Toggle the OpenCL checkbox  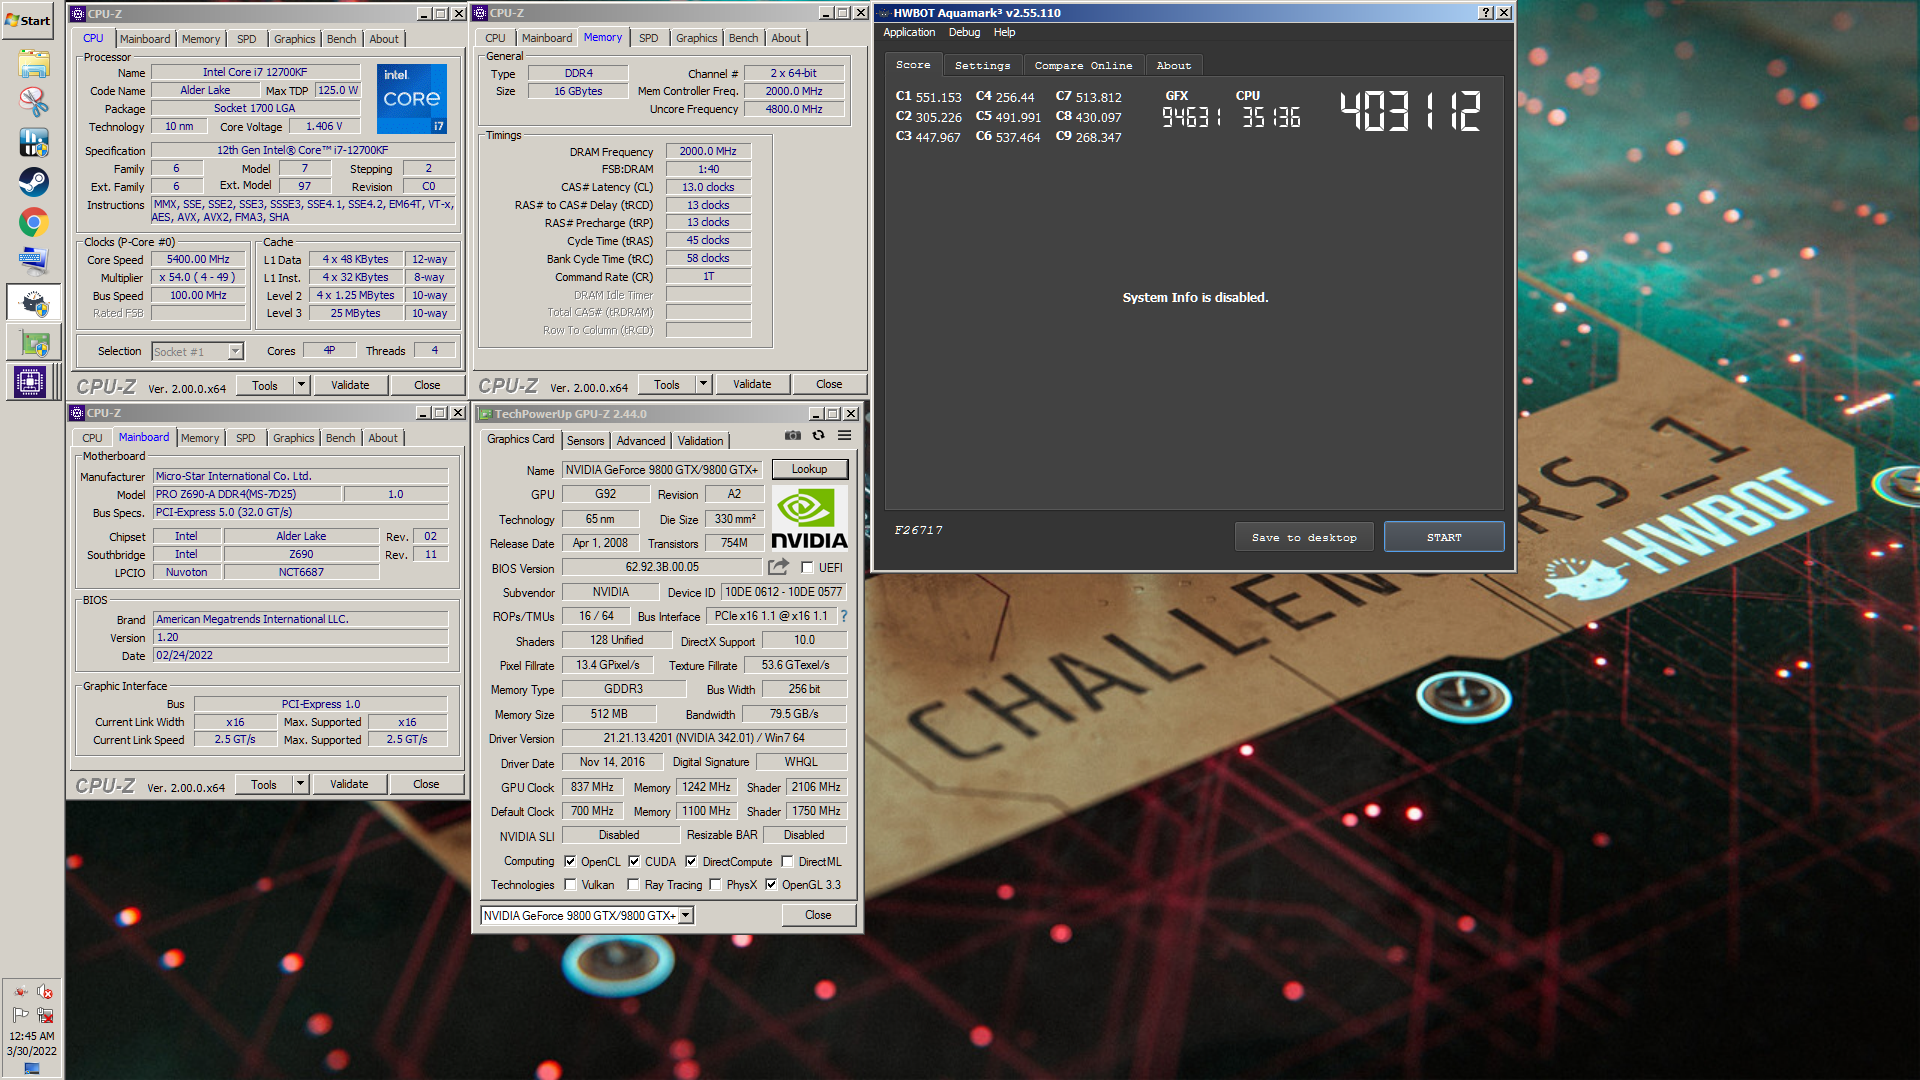coord(570,862)
